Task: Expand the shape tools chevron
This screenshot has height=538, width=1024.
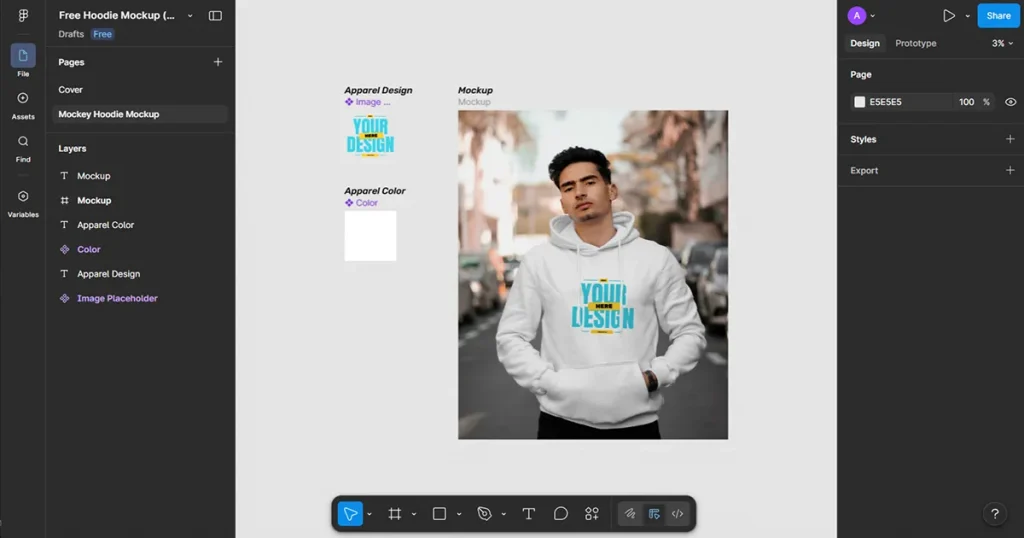Action: tap(459, 514)
